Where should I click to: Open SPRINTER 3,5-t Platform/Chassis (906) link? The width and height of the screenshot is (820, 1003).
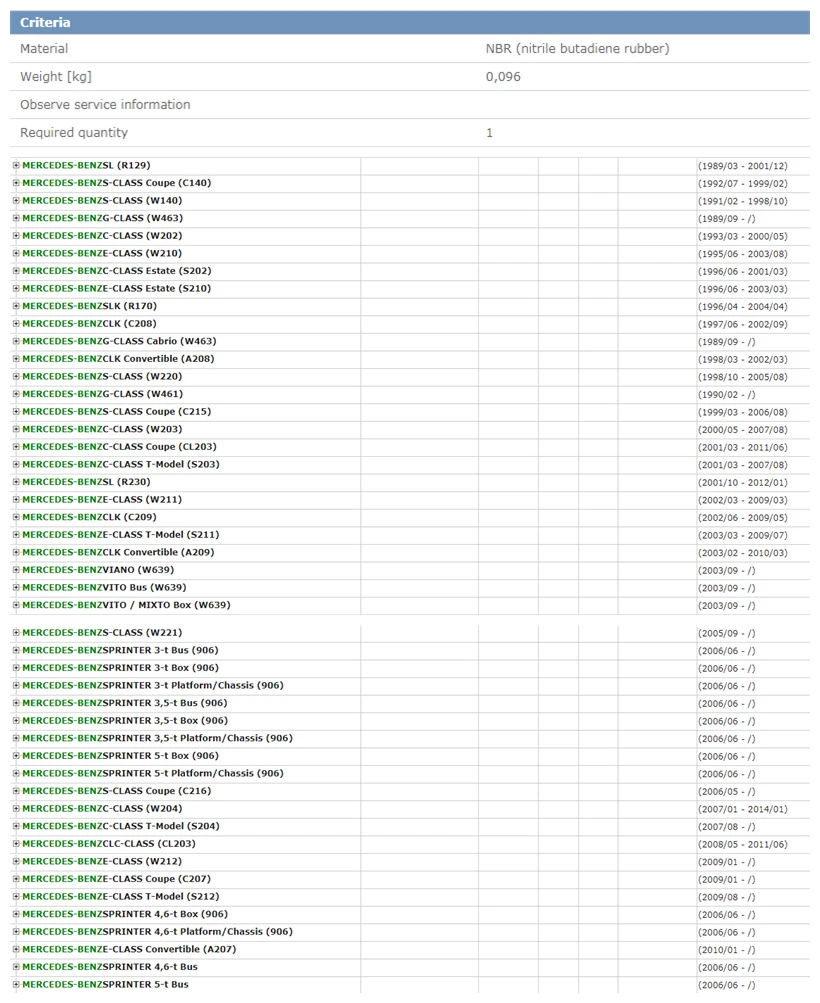click(x=157, y=738)
